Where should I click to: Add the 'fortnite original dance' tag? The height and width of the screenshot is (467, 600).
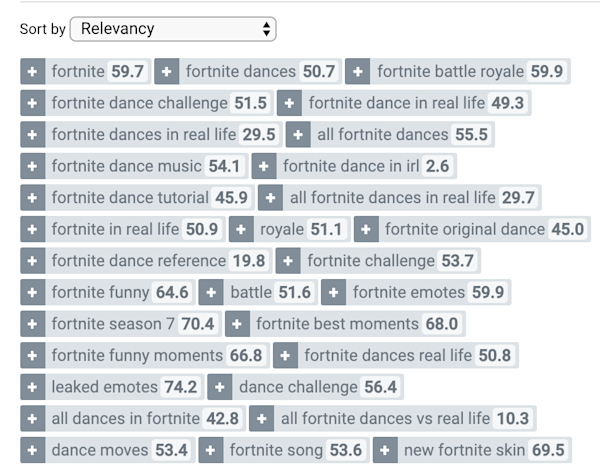pos(366,229)
